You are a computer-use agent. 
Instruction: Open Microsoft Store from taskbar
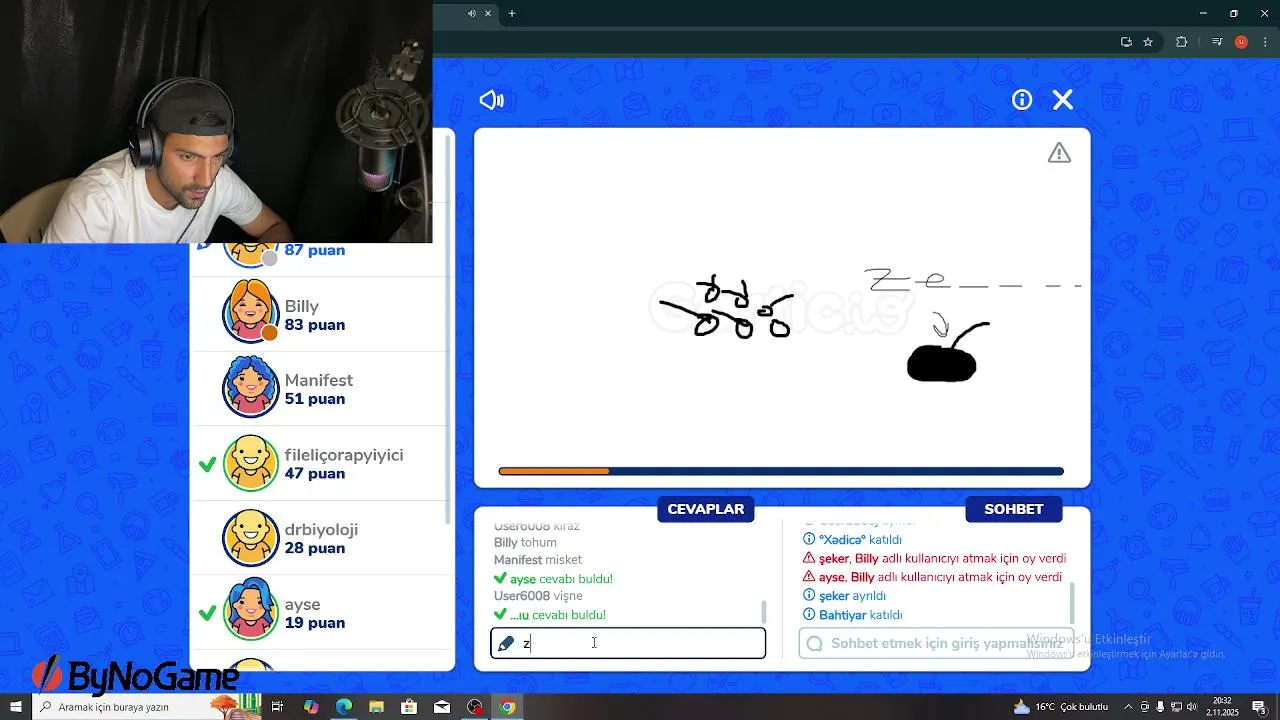(x=409, y=707)
